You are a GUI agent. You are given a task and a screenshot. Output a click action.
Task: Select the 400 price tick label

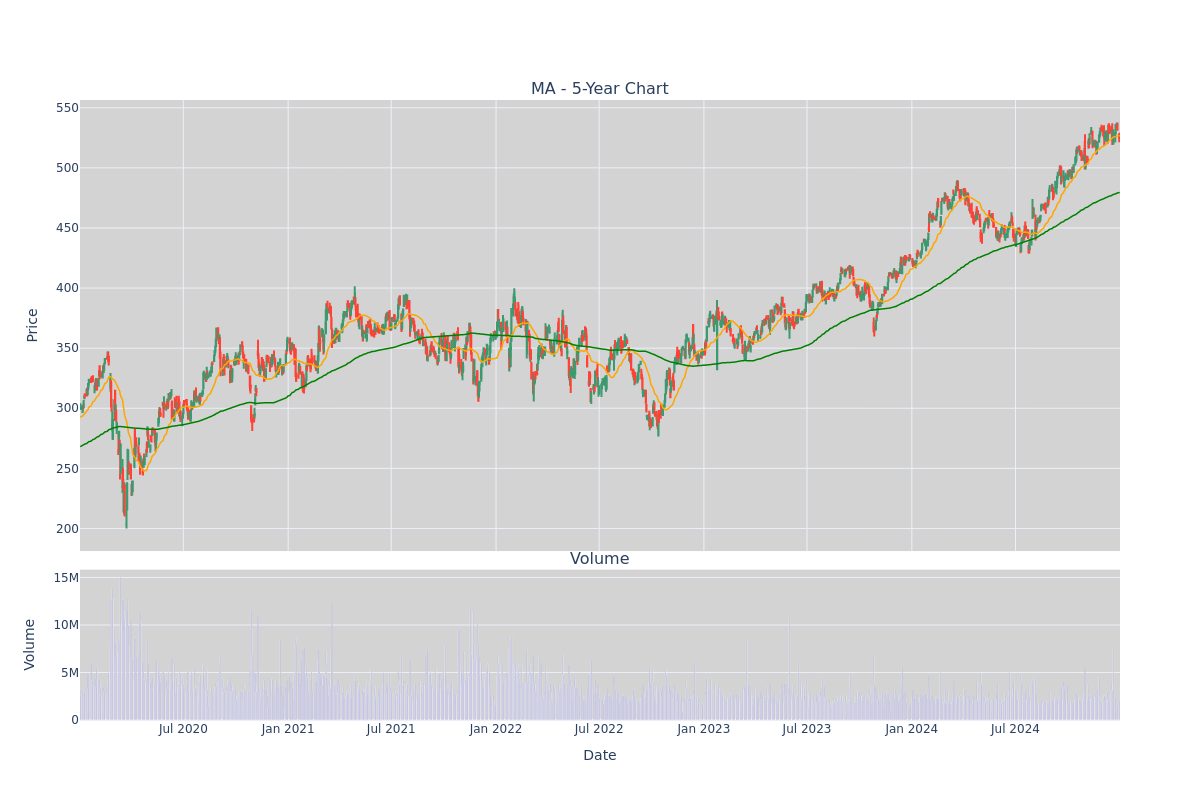tap(67, 288)
